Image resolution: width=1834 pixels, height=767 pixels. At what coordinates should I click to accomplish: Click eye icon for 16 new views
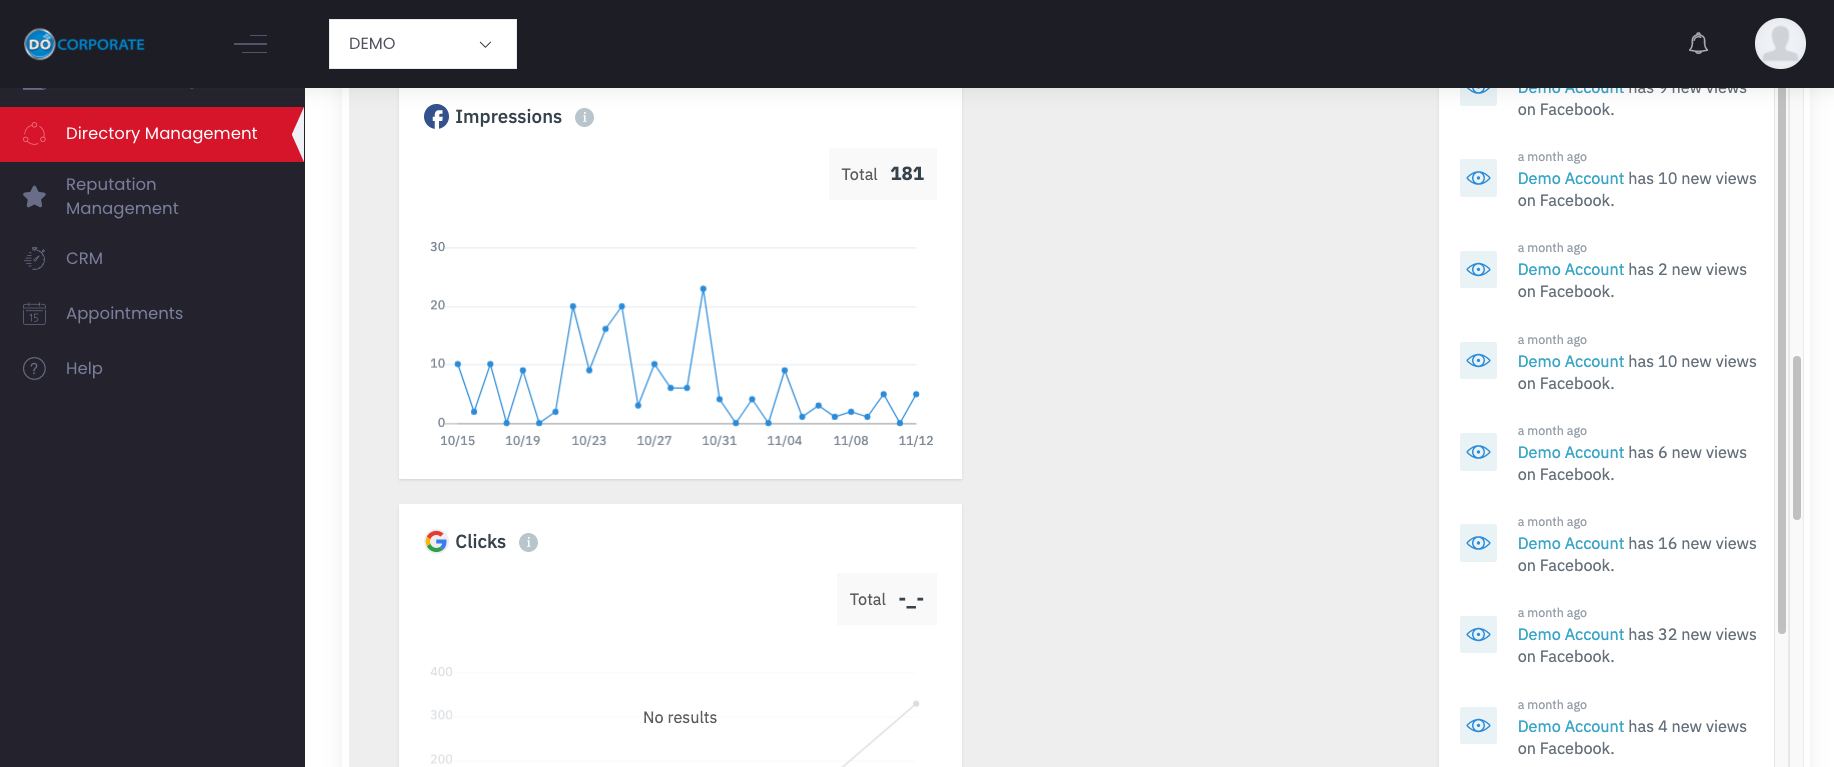[x=1478, y=543]
